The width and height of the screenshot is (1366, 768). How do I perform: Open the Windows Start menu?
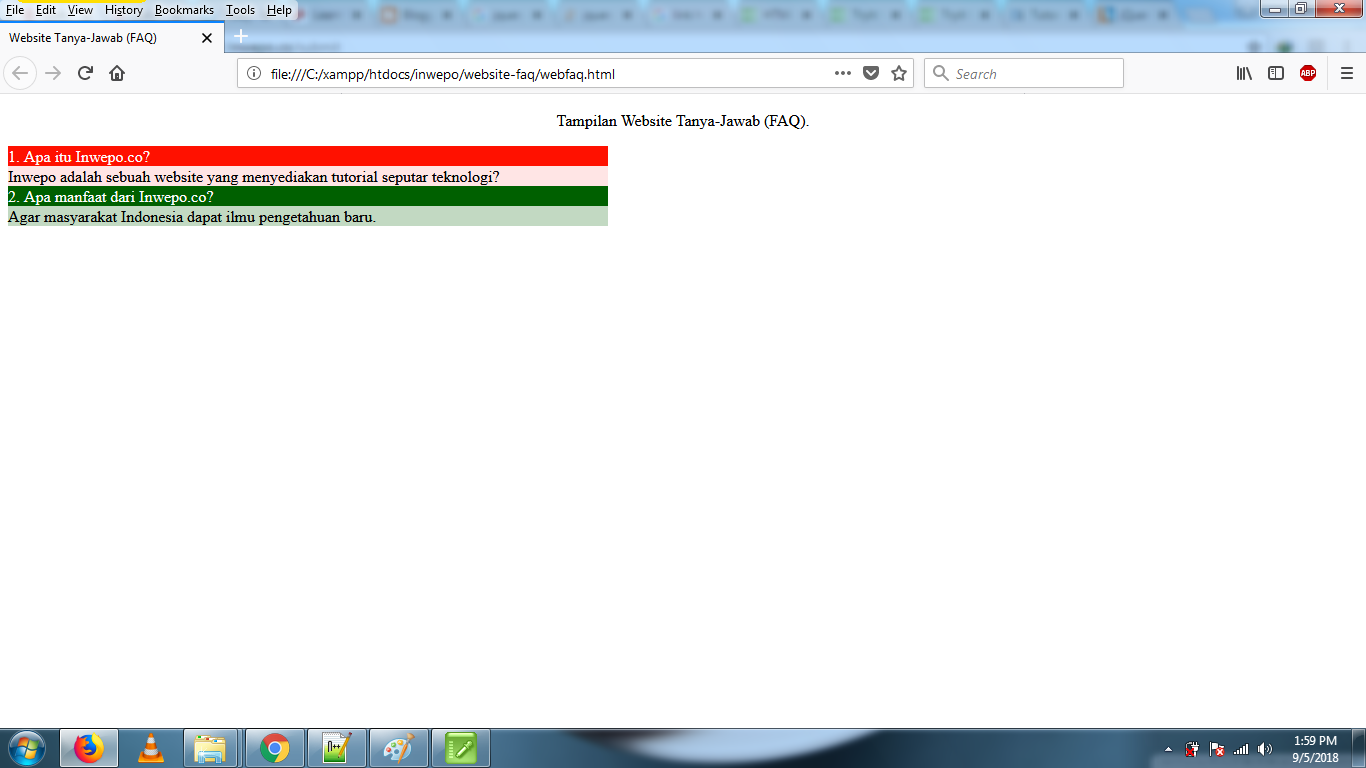point(26,748)
